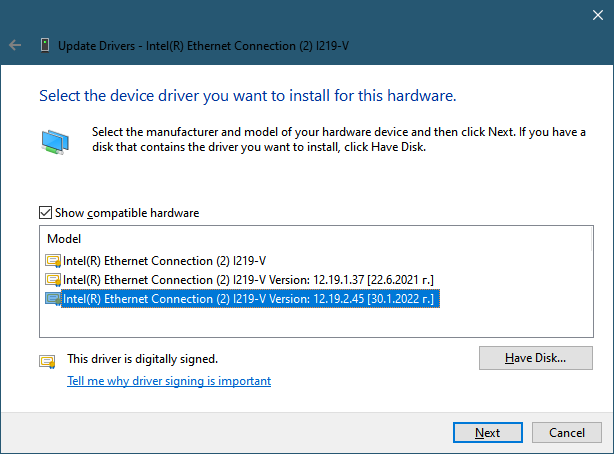Click certificate icon of first I219-V row

[53, 261]
